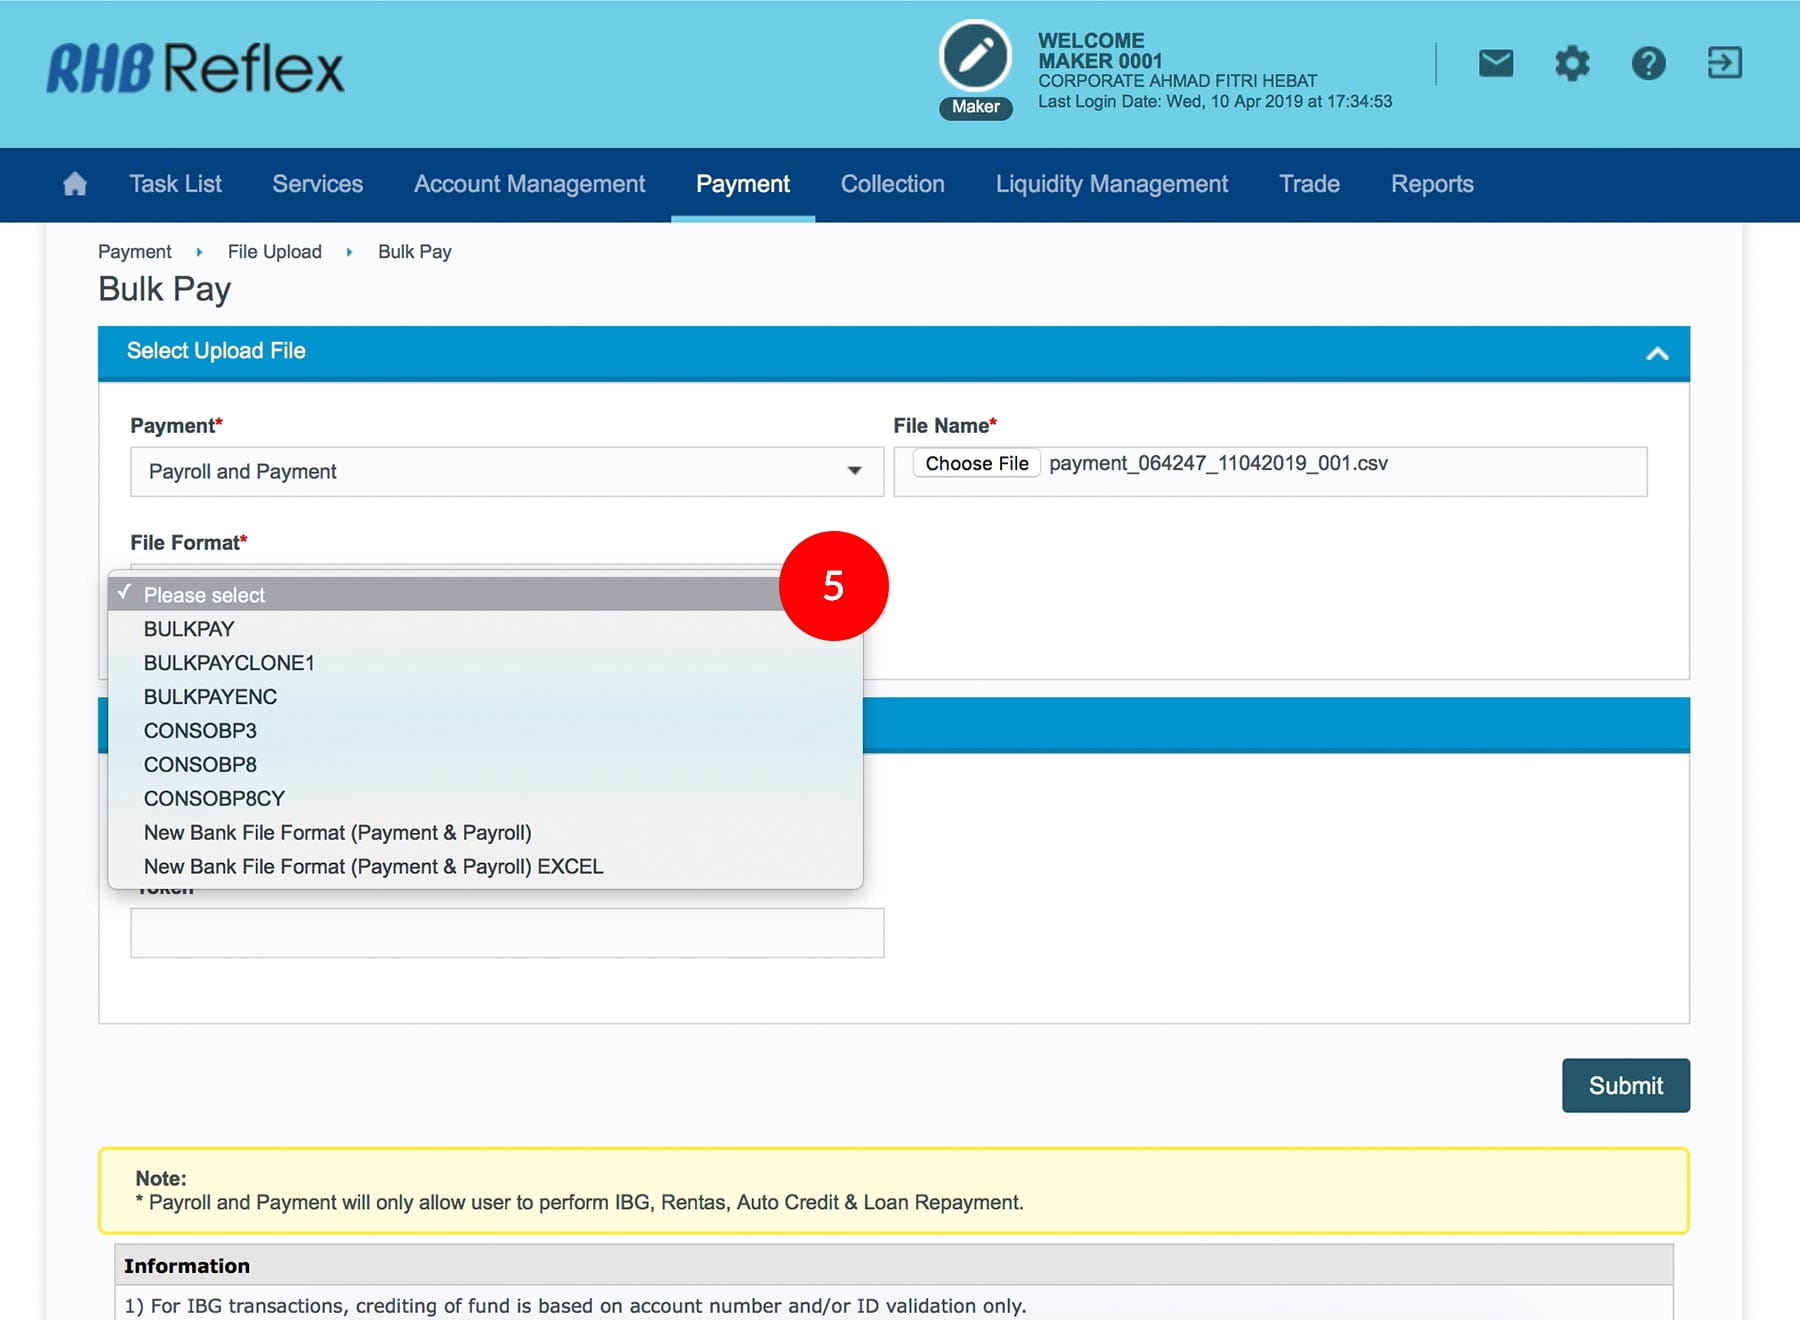The width and height of the screenshot is (1800, 1320).
Task: Click the logout icon in header
Action: [x=1724, y=63]
